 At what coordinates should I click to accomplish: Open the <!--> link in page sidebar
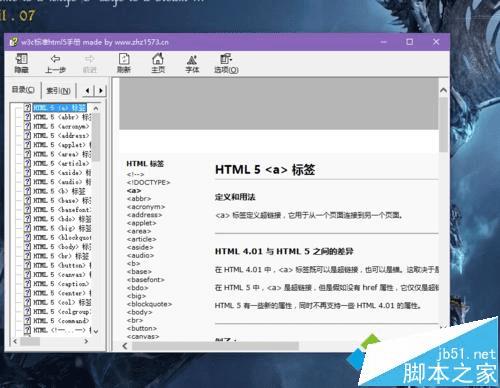[135, 174]
